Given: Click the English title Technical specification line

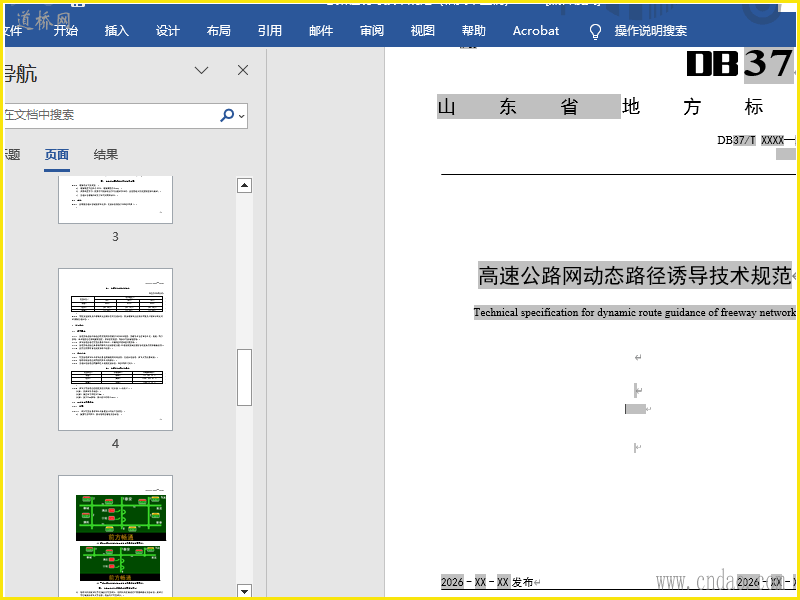Looking at the screenshot, I should pos(634,312).
